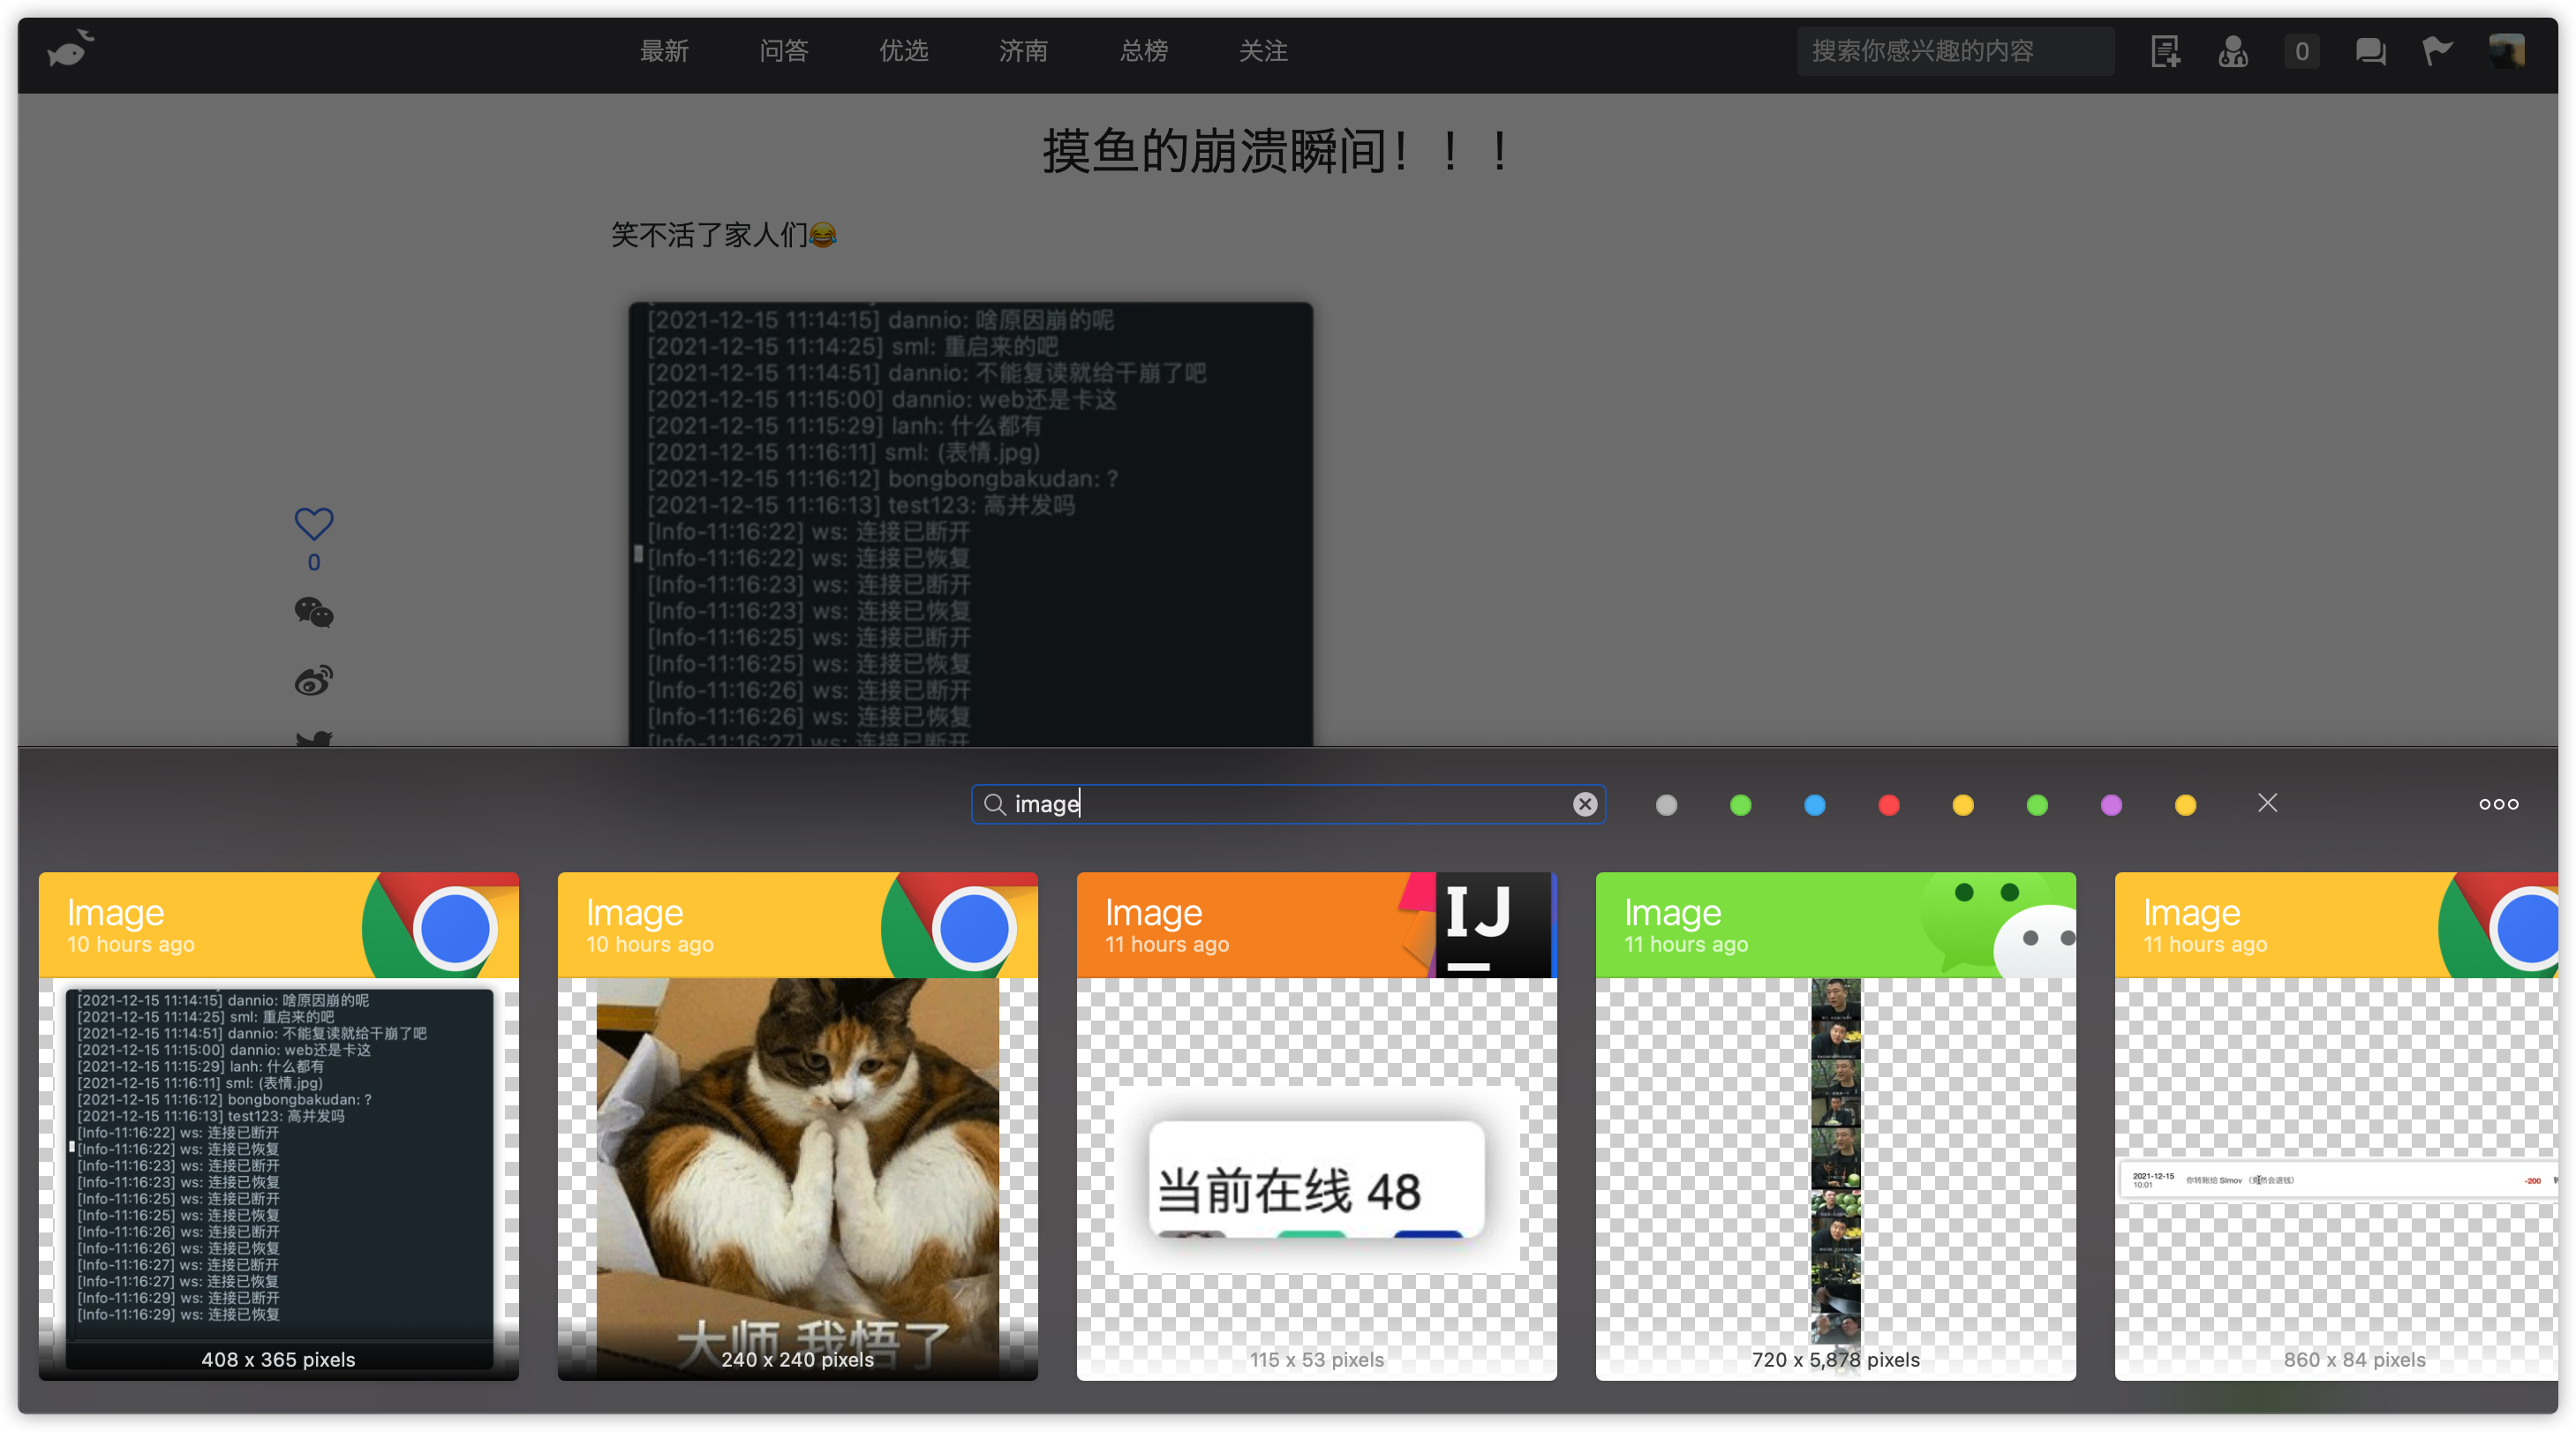The image size is (2576, 1432).
Task: Focus the site search box 搜索你感兴趣的内容
Action: [1955, 51]
